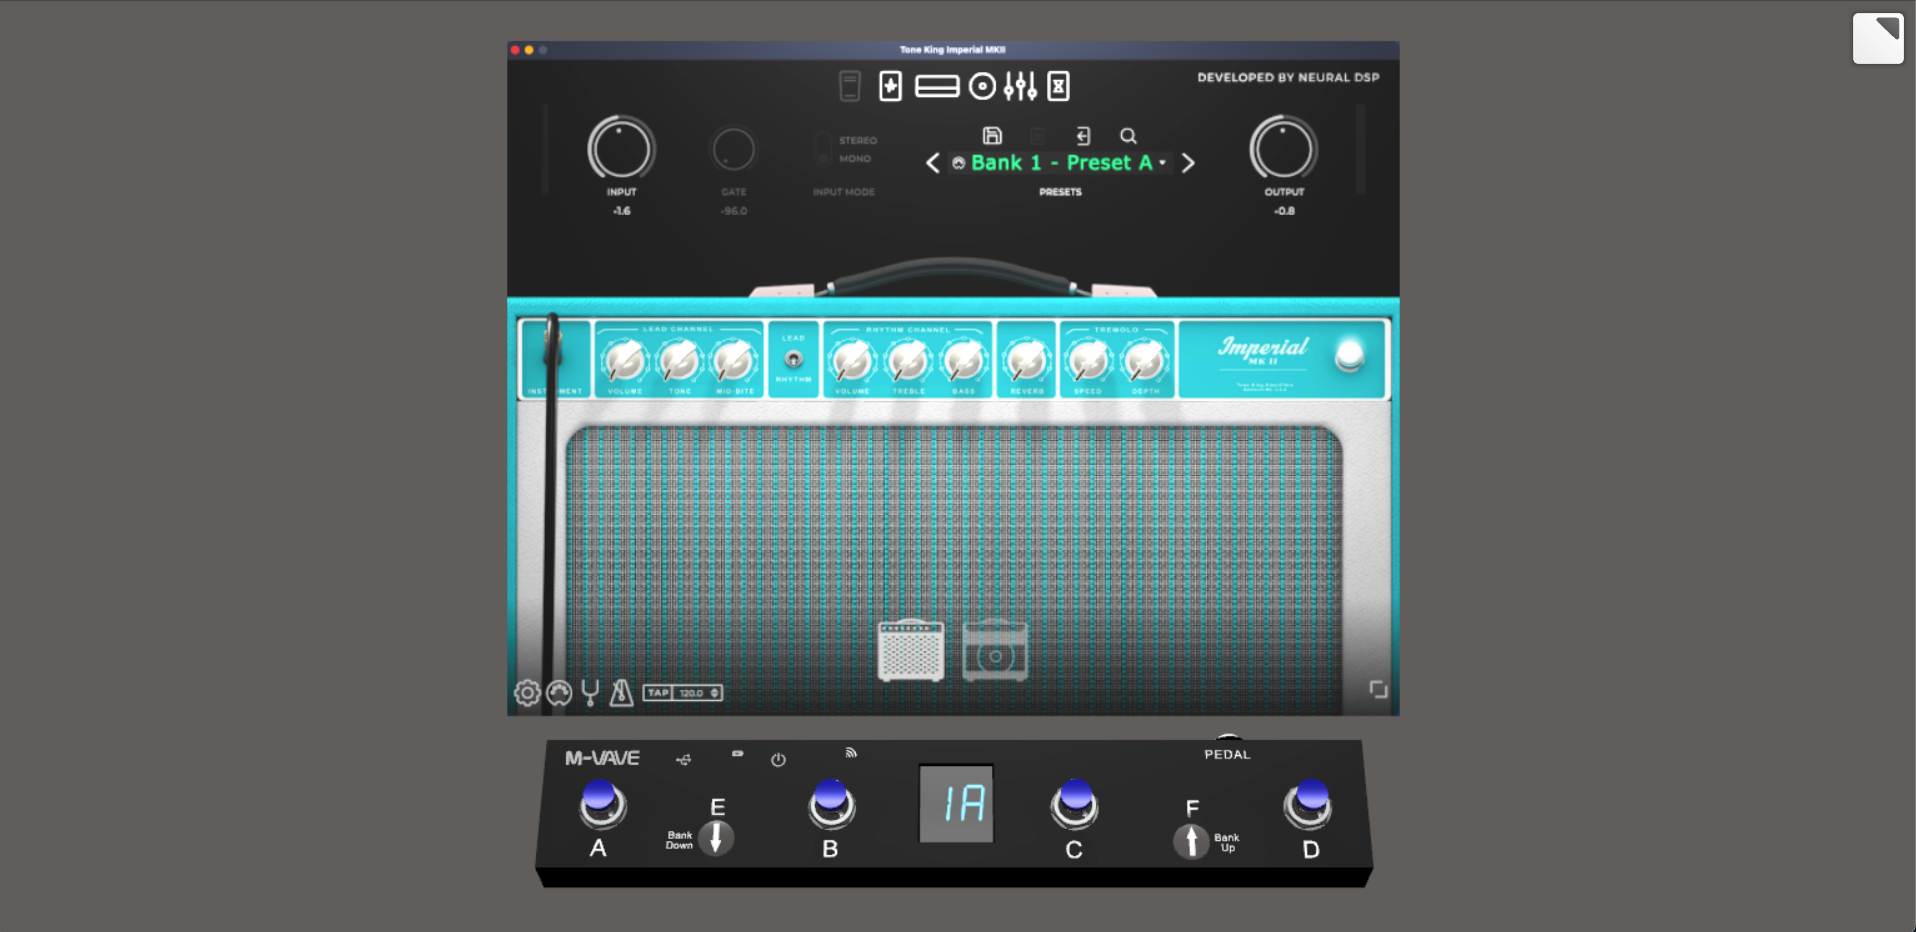1916x932 pixels.
Task: Click the Input value -1.6
Action: point(622,211)
